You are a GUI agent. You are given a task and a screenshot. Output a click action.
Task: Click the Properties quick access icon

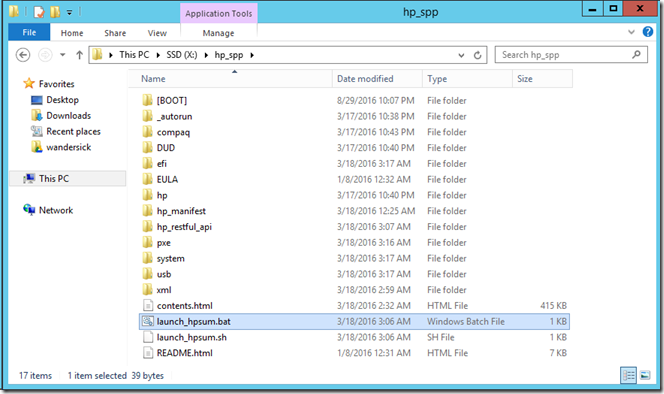pyautogui.click(x=39, y=12)
